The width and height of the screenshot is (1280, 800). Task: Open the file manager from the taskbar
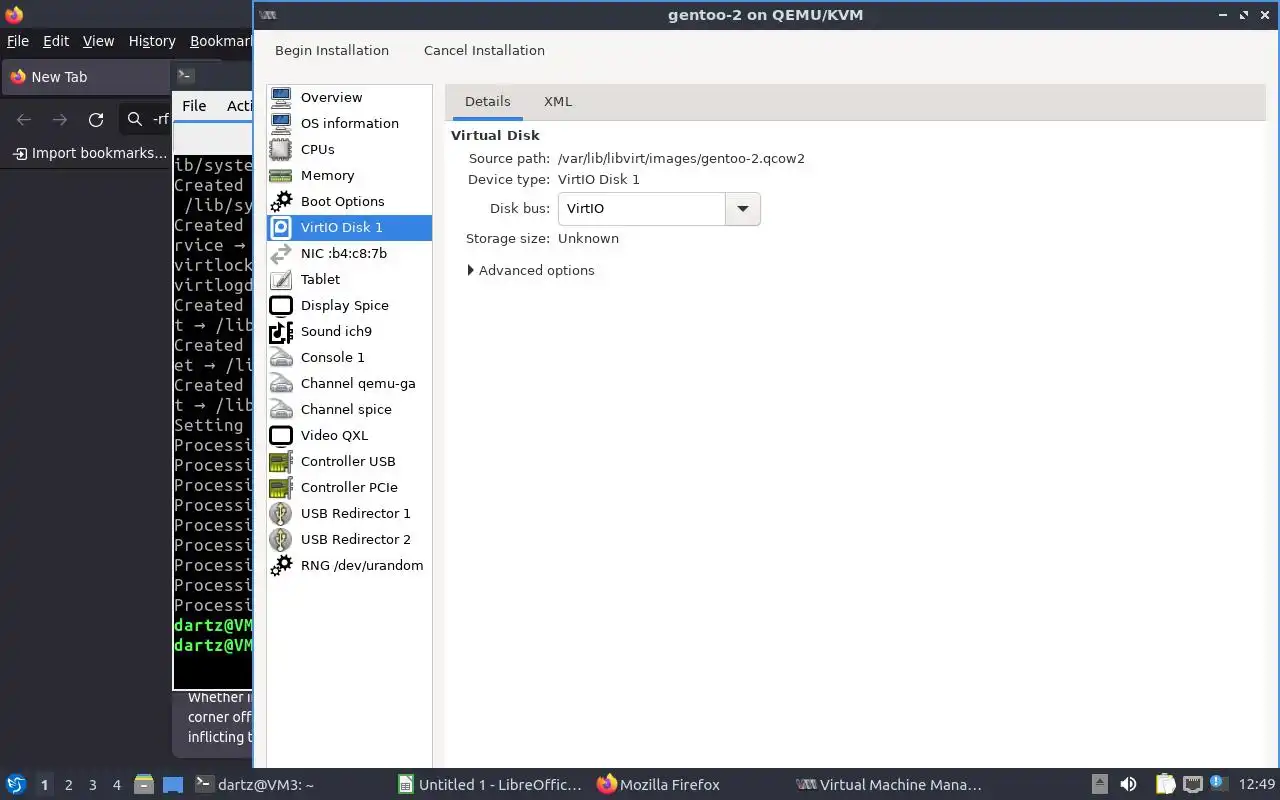pos(143,785)
